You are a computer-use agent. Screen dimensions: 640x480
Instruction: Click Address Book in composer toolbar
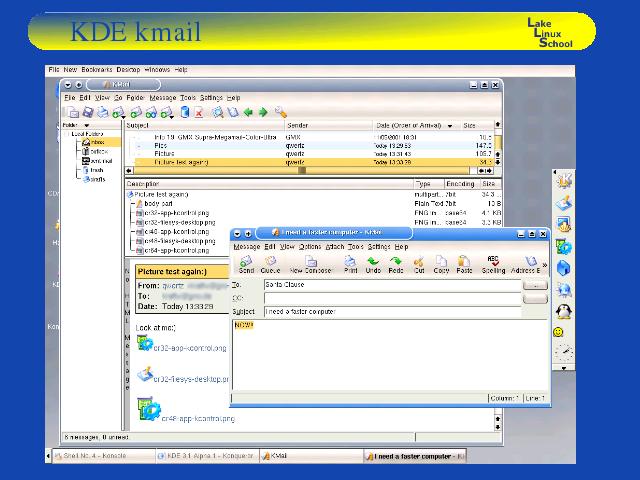[526, 265]
